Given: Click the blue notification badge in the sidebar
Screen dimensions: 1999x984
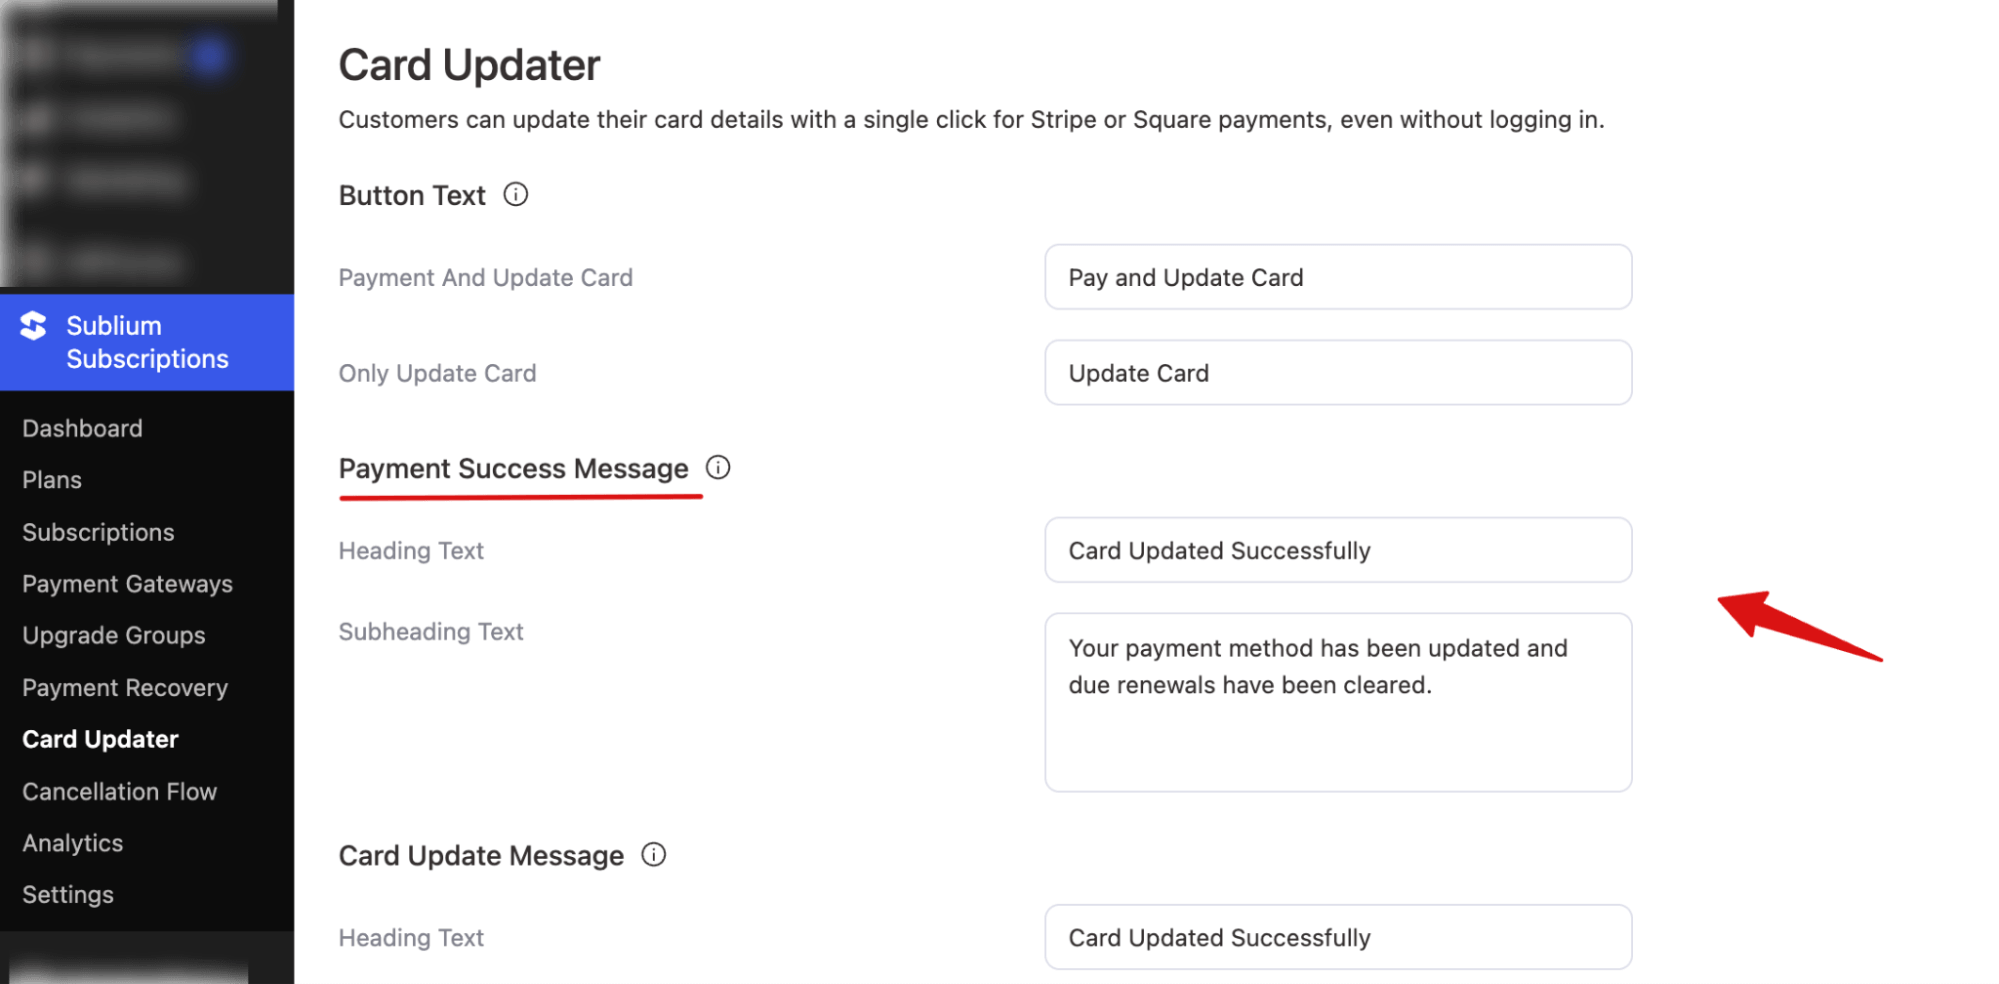Looking at the screenshot, I should pos(210,57).
